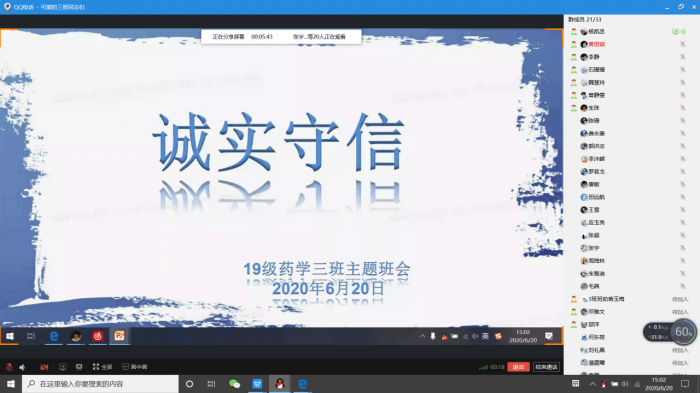Open the blue W app on taskbar
Viewport: 700px width, 393px height.
pos(257,384)
